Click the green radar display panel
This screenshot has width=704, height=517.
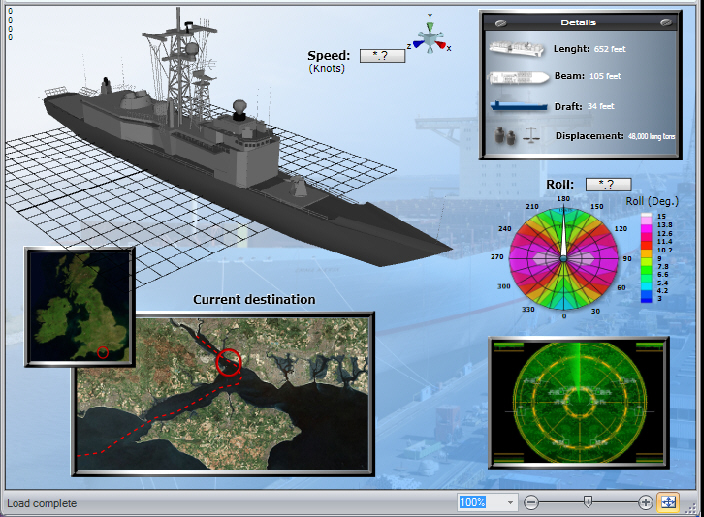(x=578, y=402)
